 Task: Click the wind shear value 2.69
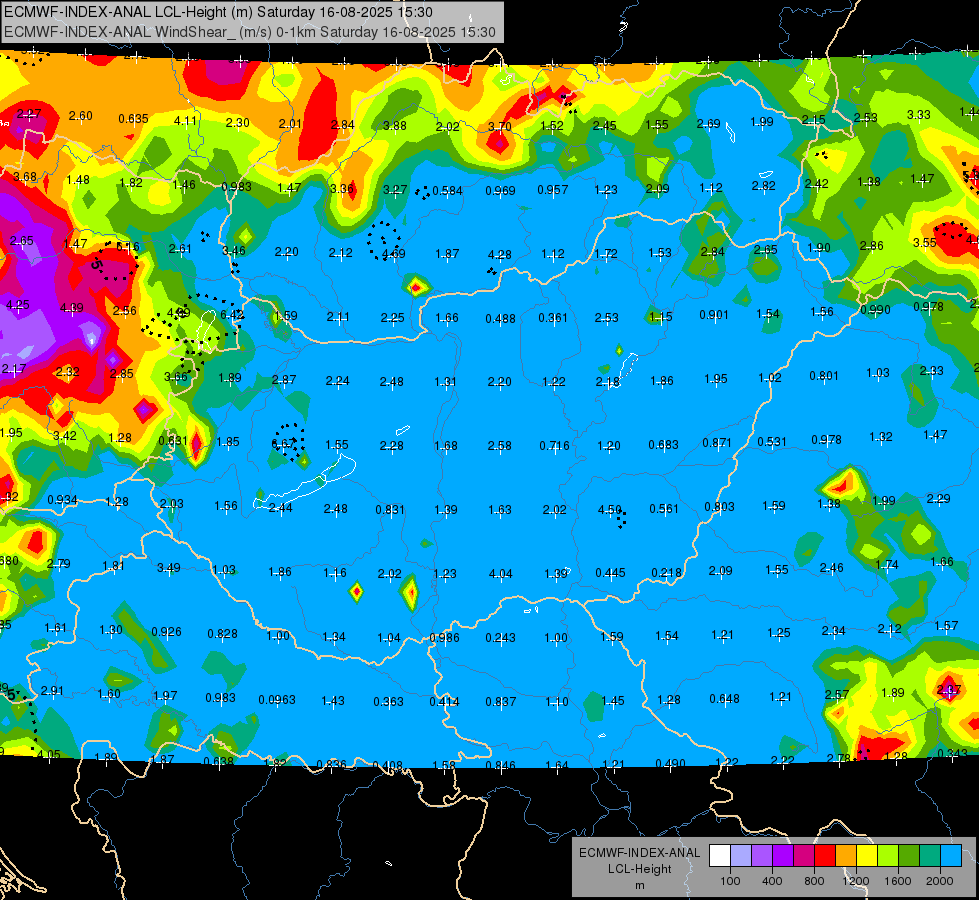(x=709, y=124)
